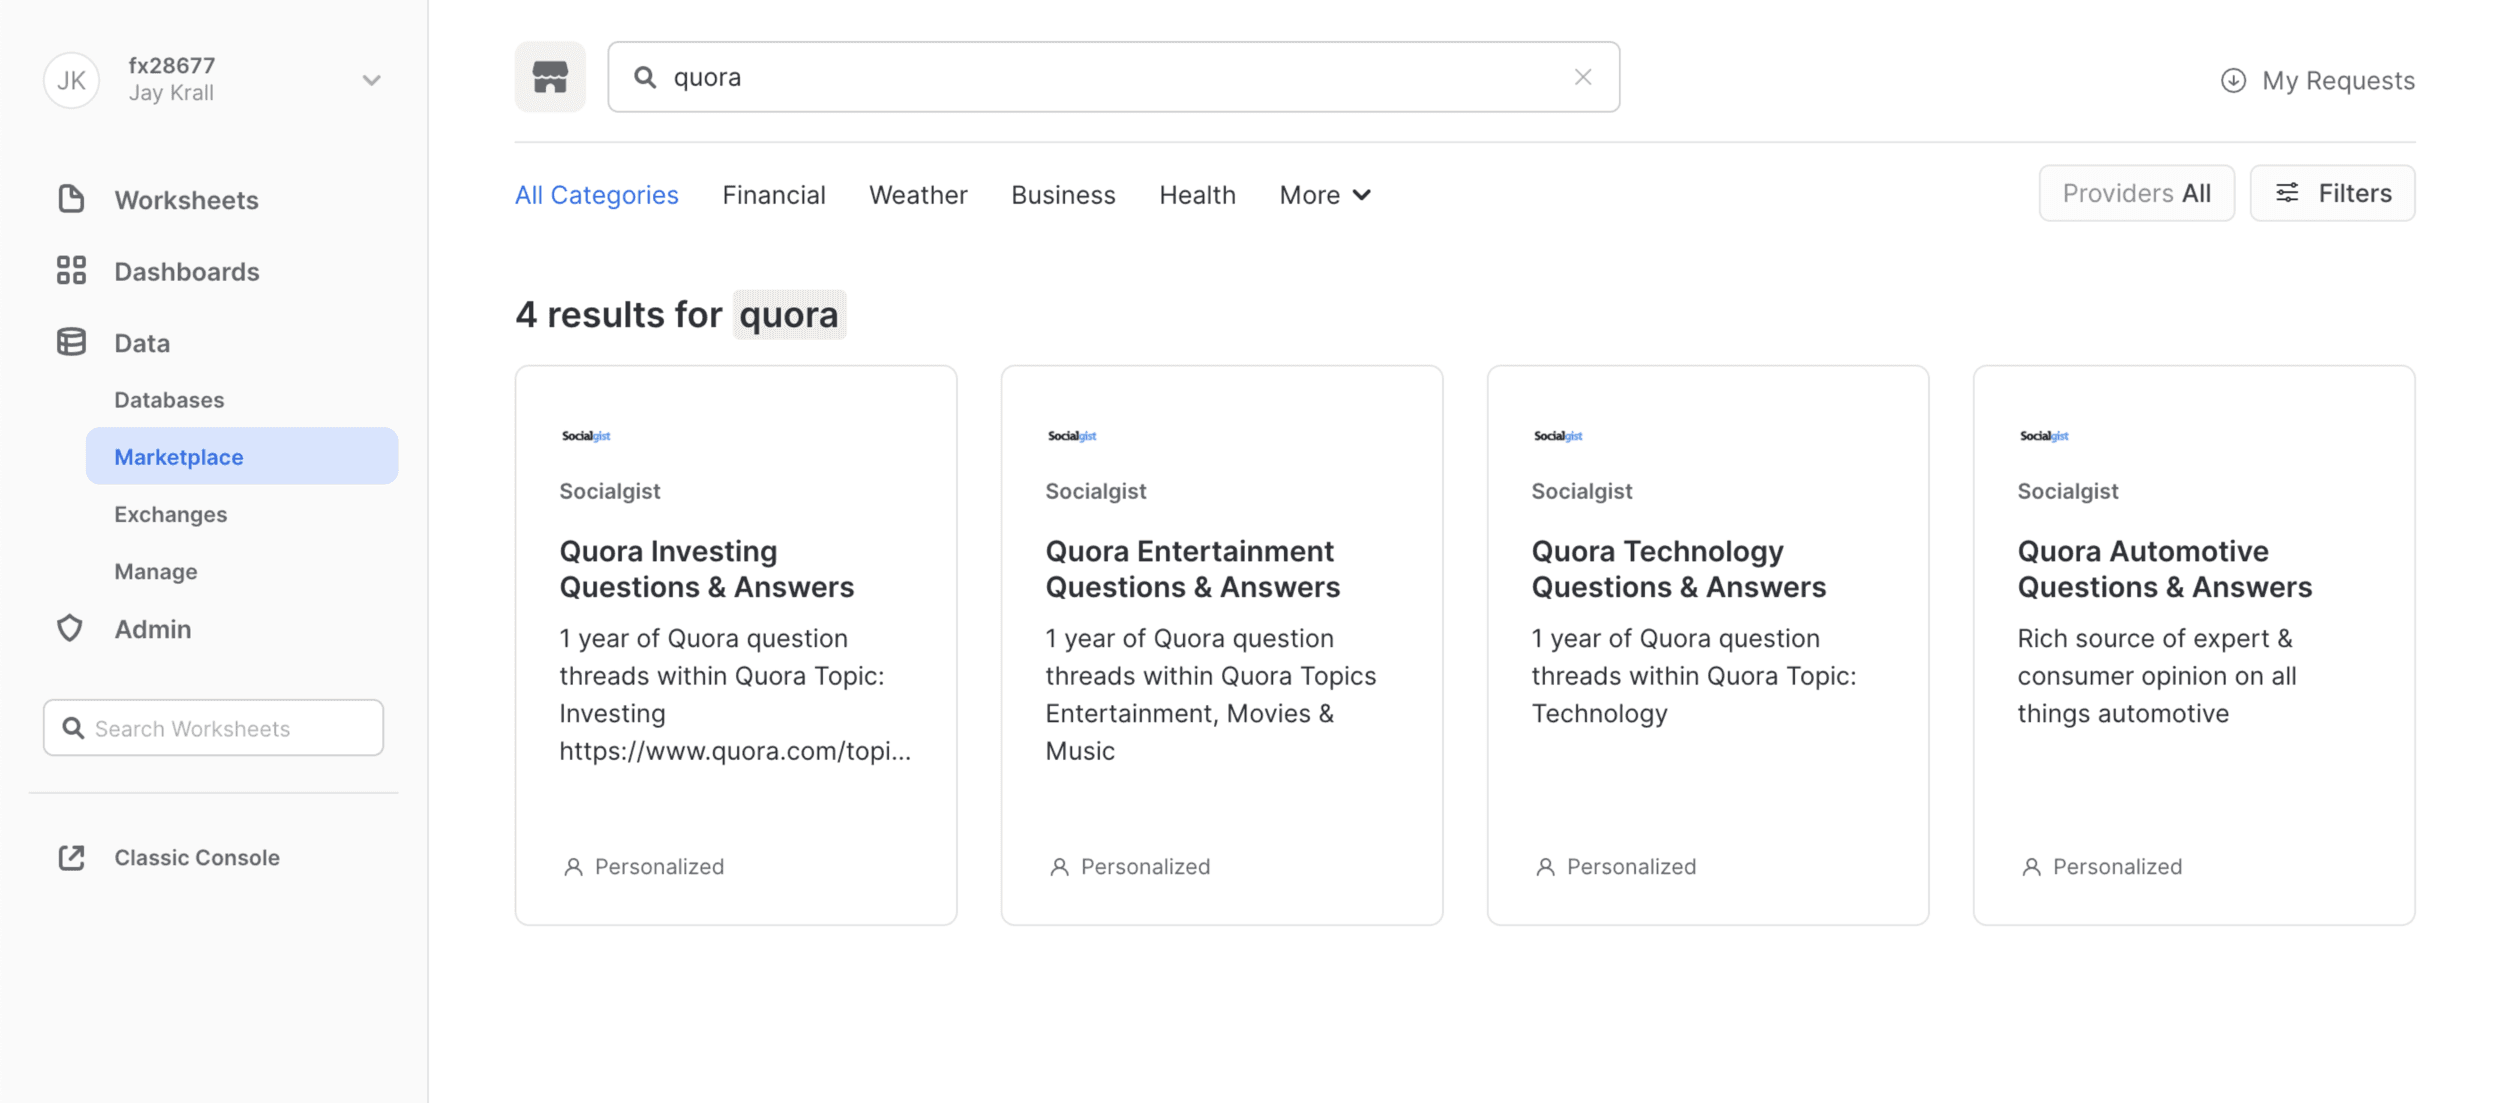Switch to the Health category
2500x1103 pixels.
pos(1197,195)
